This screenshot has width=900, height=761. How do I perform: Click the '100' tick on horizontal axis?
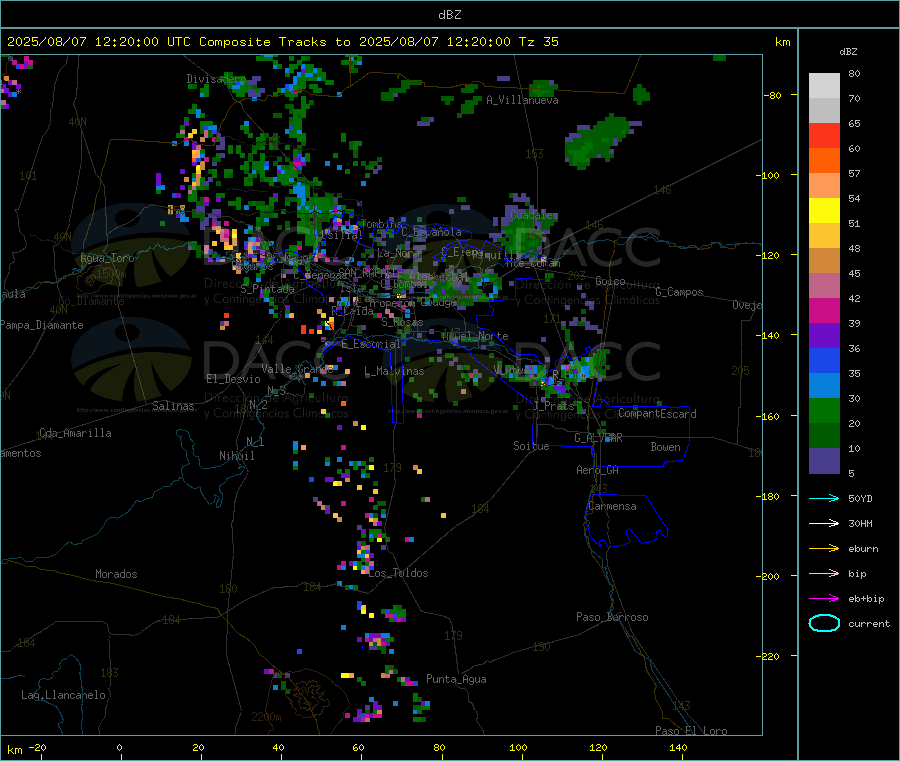pos(518,747)
